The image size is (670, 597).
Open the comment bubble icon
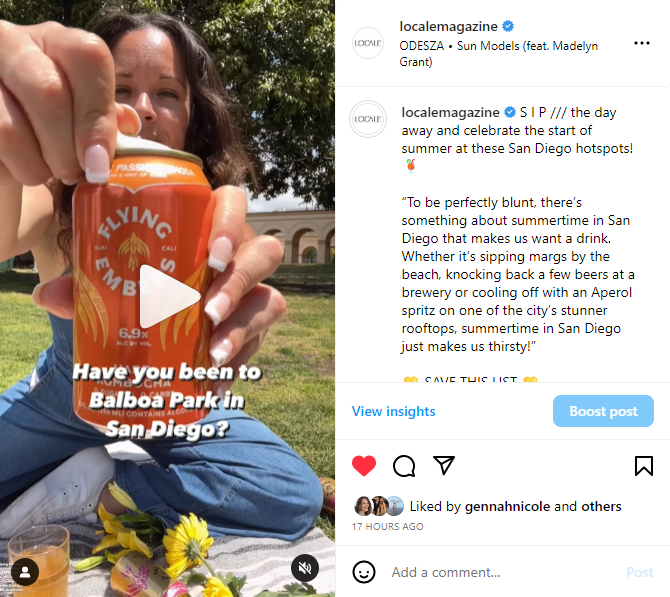click(x=404, y=466)
